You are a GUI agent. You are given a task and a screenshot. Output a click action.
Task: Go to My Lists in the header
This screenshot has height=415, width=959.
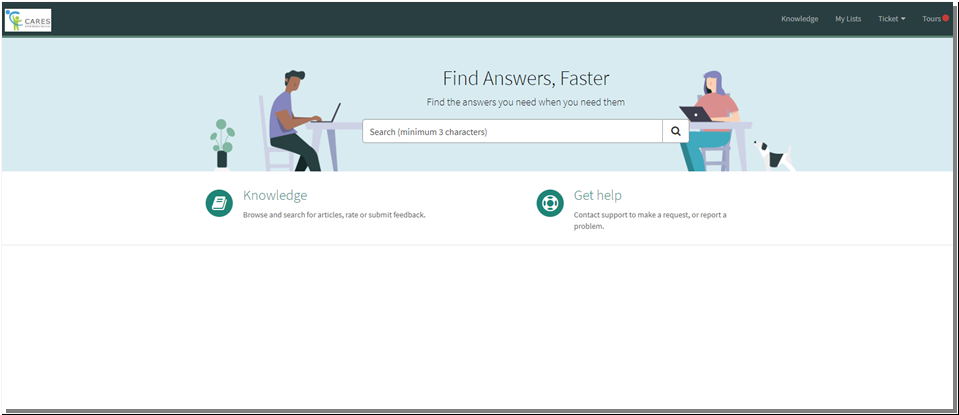click(848, 19)
